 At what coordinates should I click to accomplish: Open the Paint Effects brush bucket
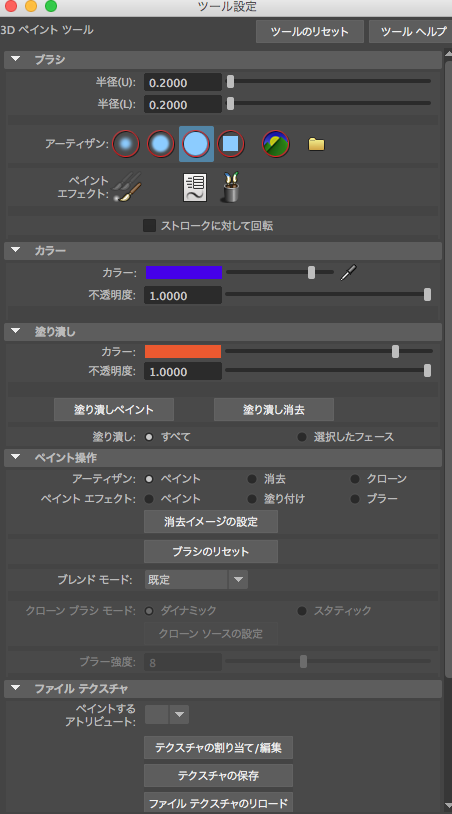[x=230, y=187]
